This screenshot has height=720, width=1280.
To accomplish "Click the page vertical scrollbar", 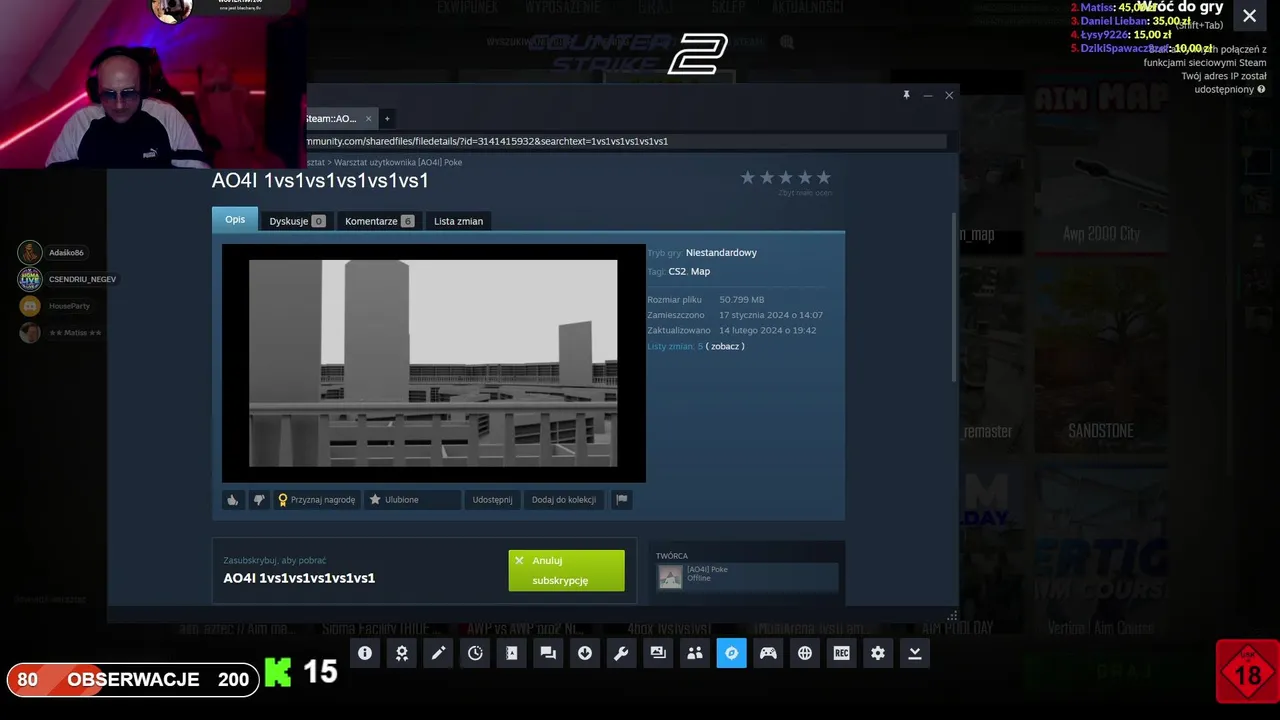I will [954, 297].
